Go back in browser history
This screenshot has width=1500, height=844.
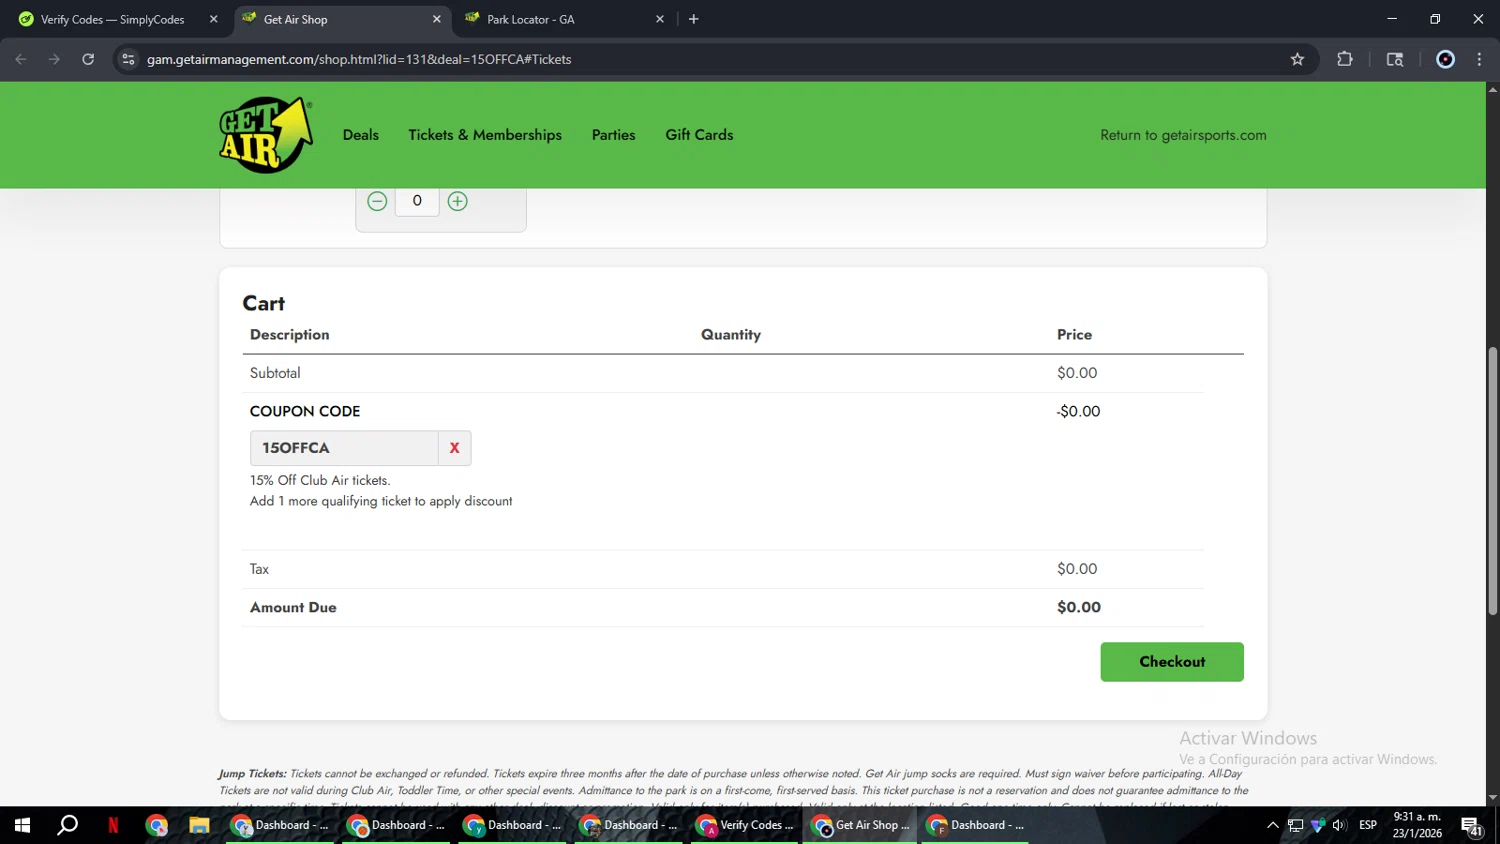[21, 59]
